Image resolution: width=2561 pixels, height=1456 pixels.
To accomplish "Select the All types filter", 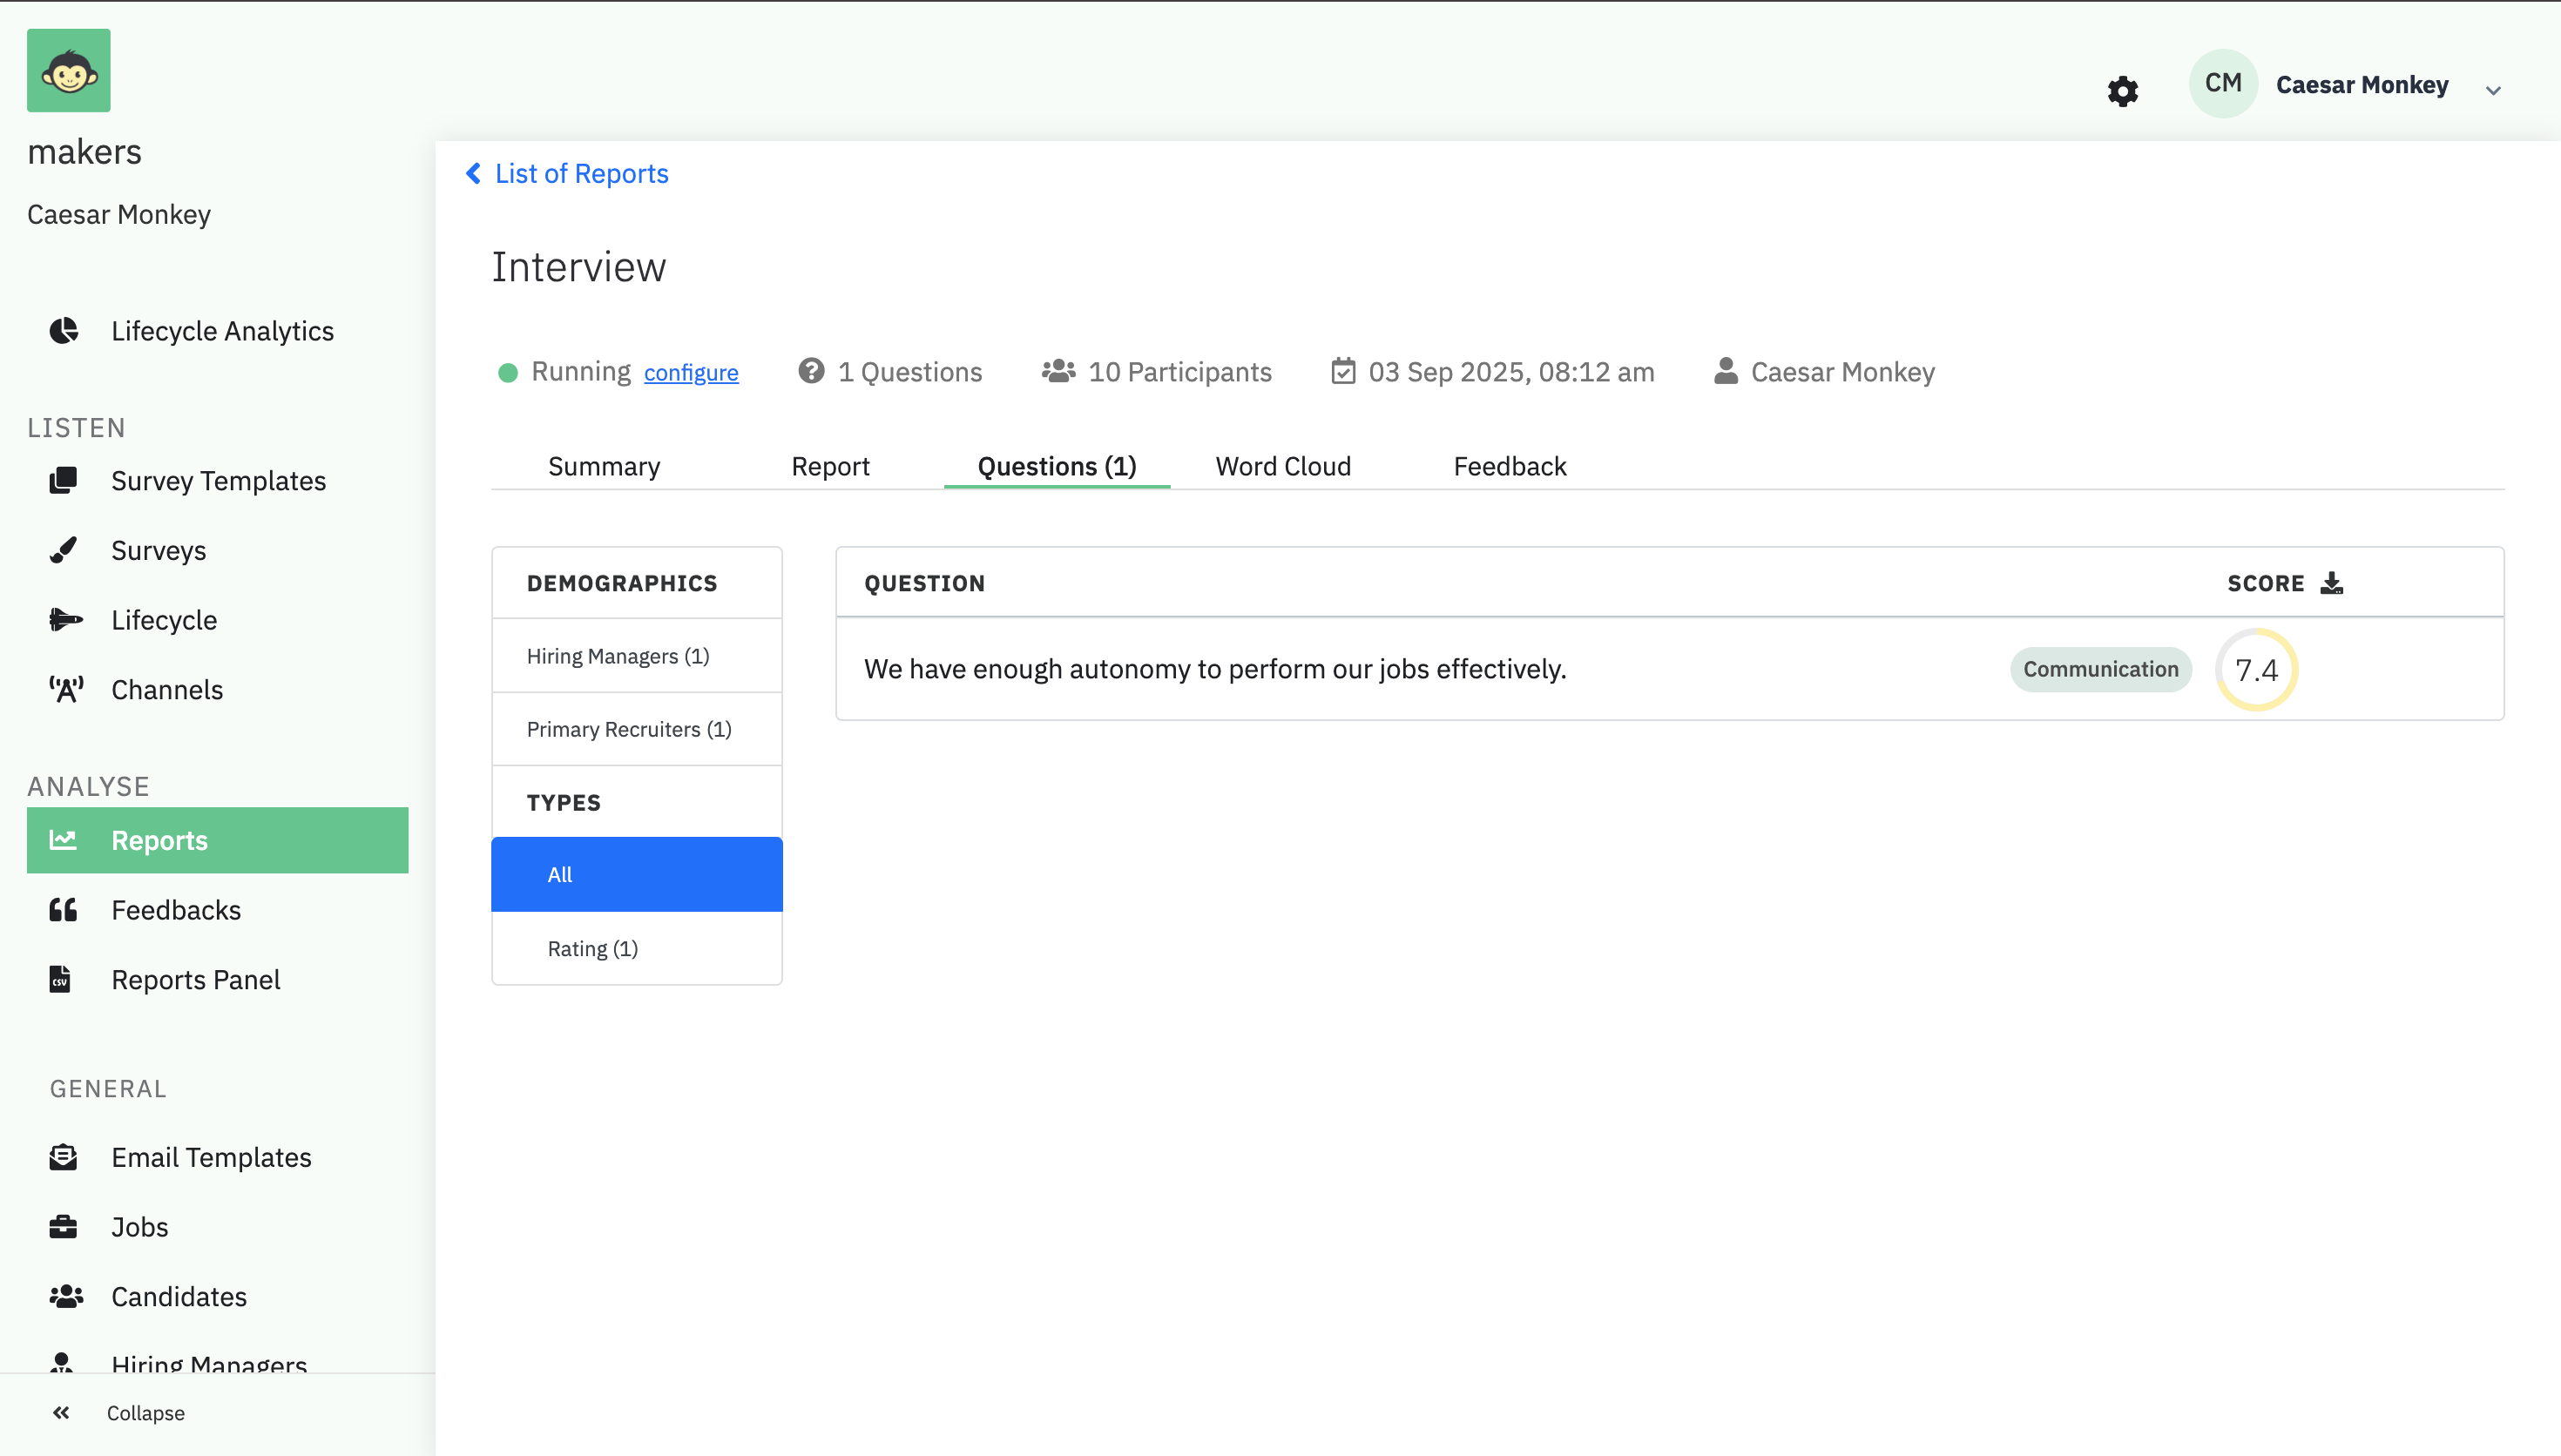I will (x=637, y=874).
